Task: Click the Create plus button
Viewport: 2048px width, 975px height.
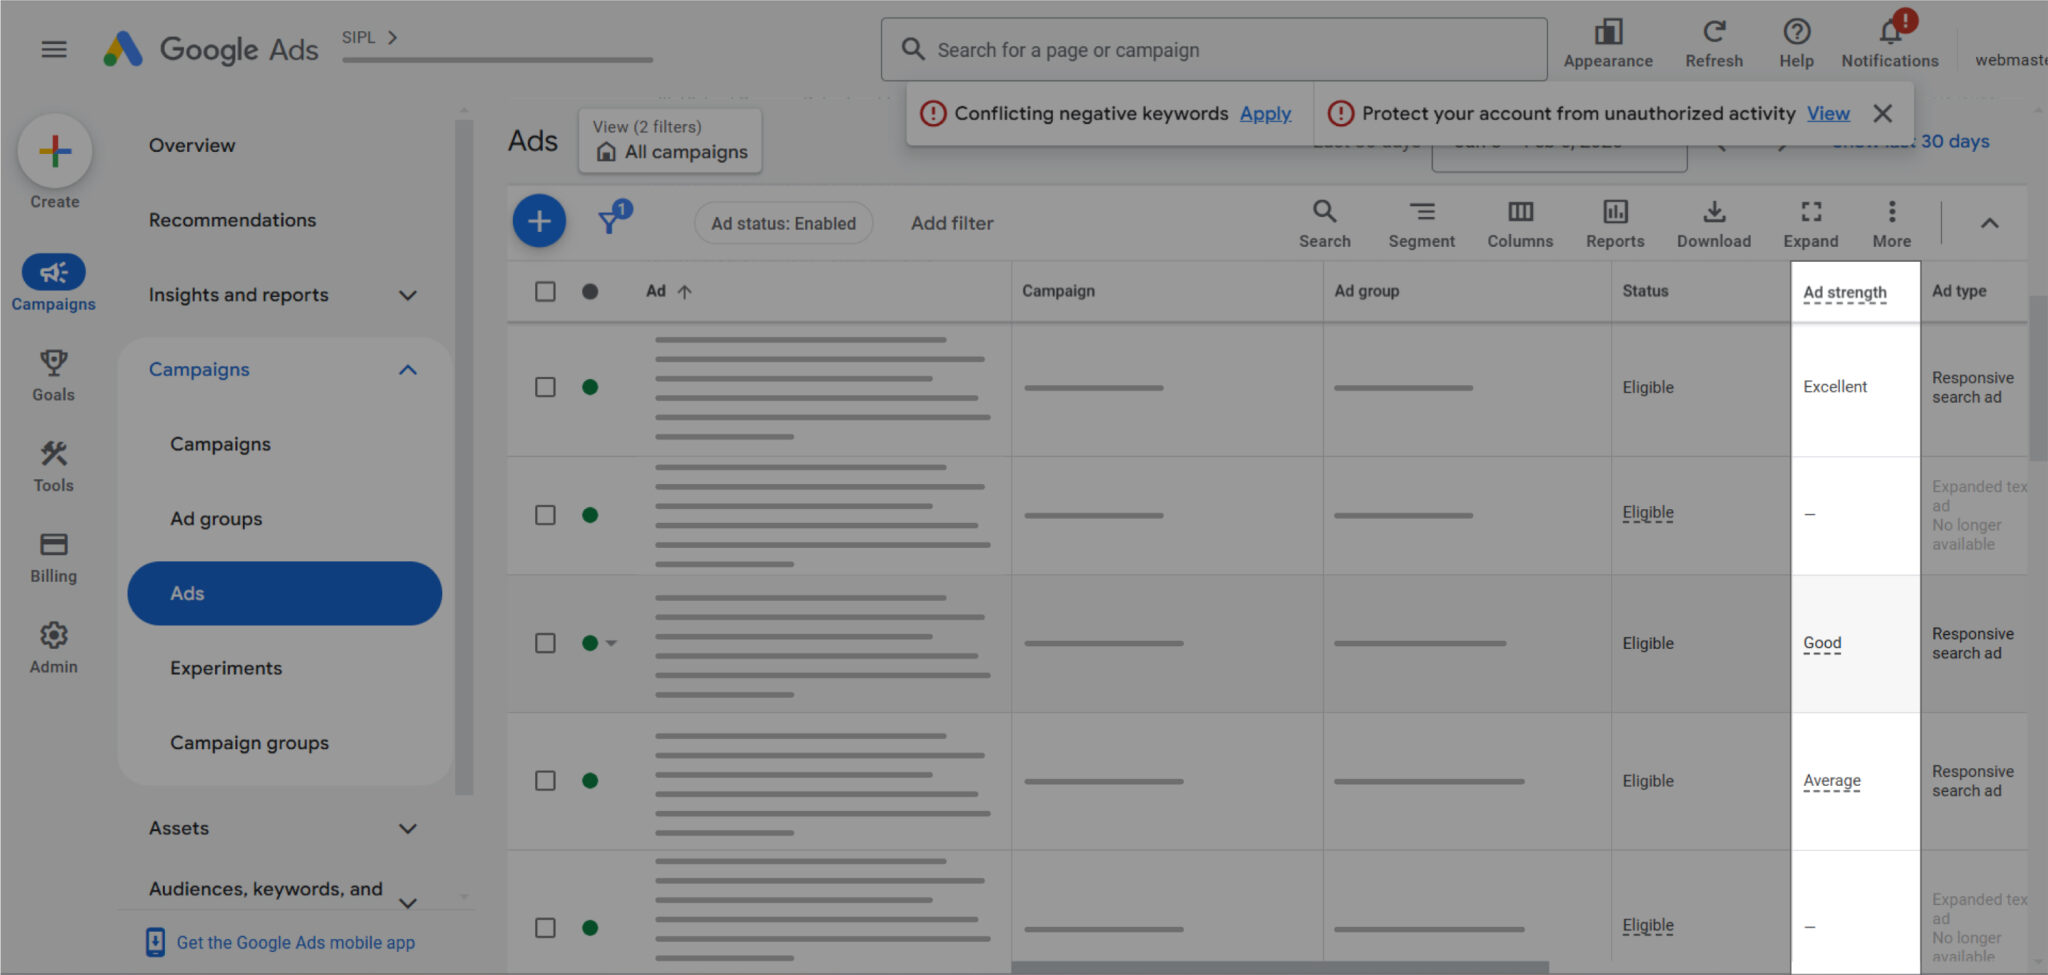Action: click(x=55, y=151)
